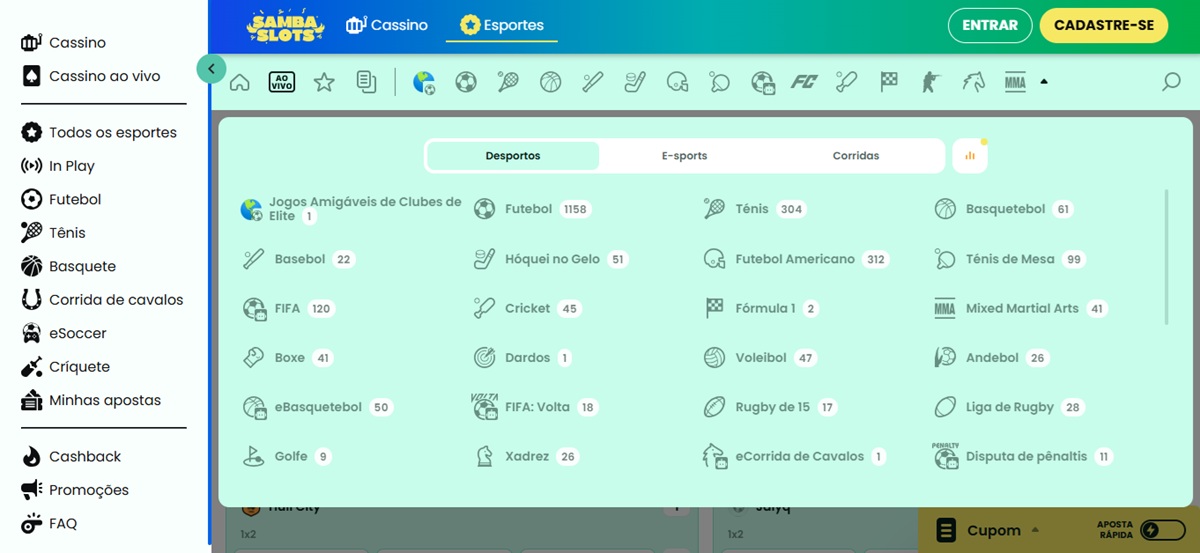The width and height of the screenshot is (1200, 553).
Task: Click the search magnifier icon
Action: pyautogui.click(x=1171, y=82)
